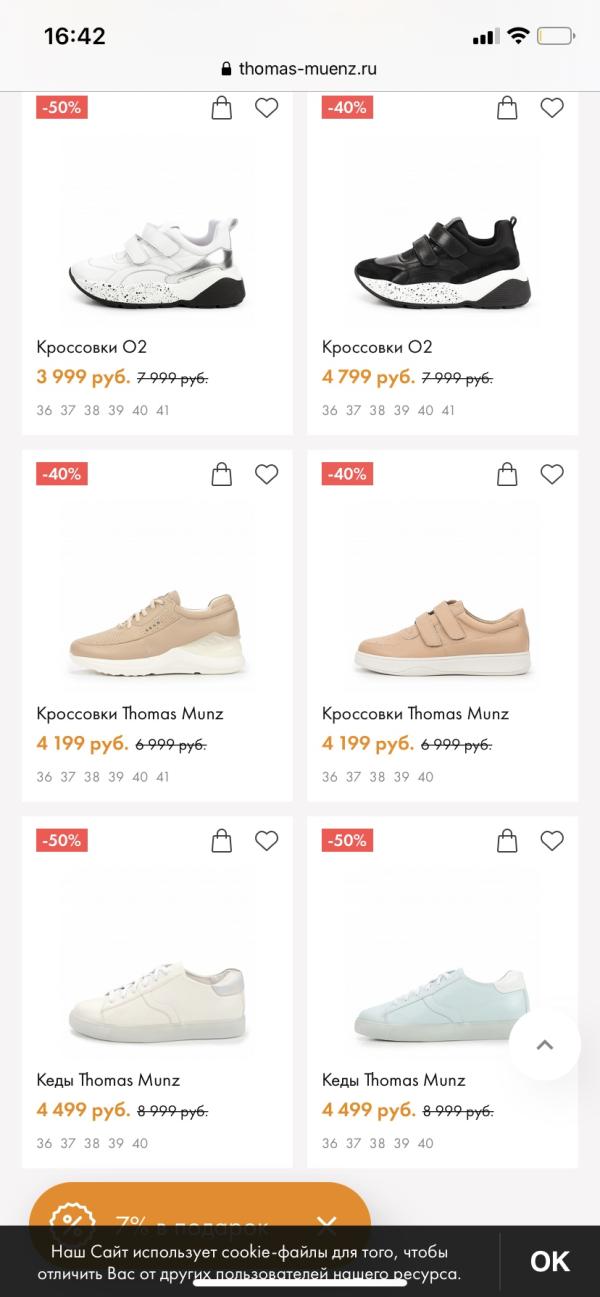Viewport: 600px width, 1297px height.
Task: Add black O2 sneakers to shopping bag
Action: [x=508, y=108]
